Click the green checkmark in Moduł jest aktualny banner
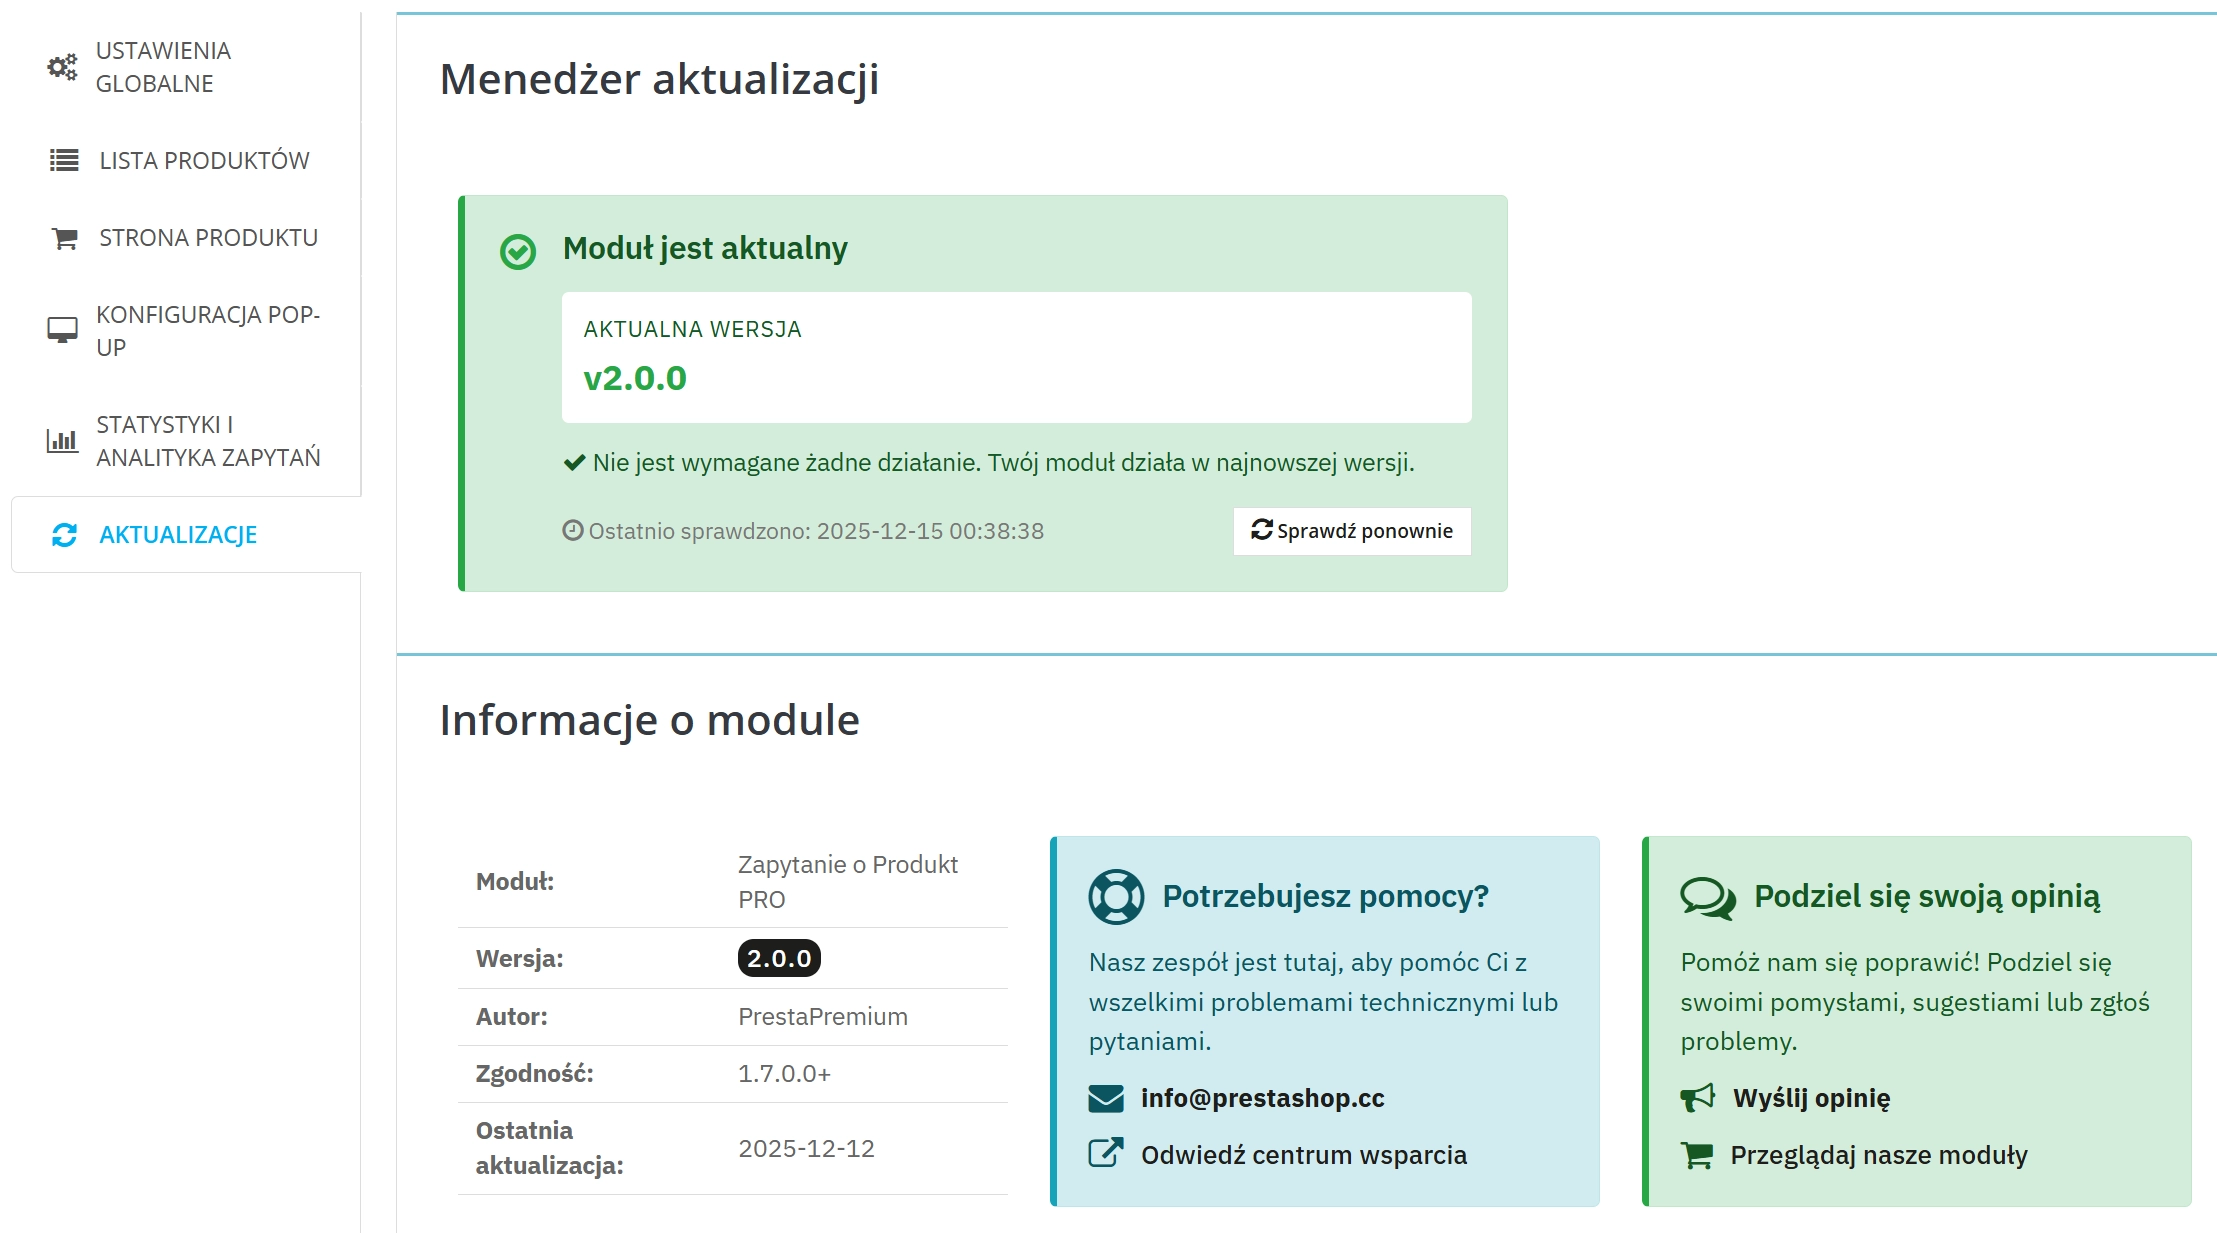 [516, 251]
